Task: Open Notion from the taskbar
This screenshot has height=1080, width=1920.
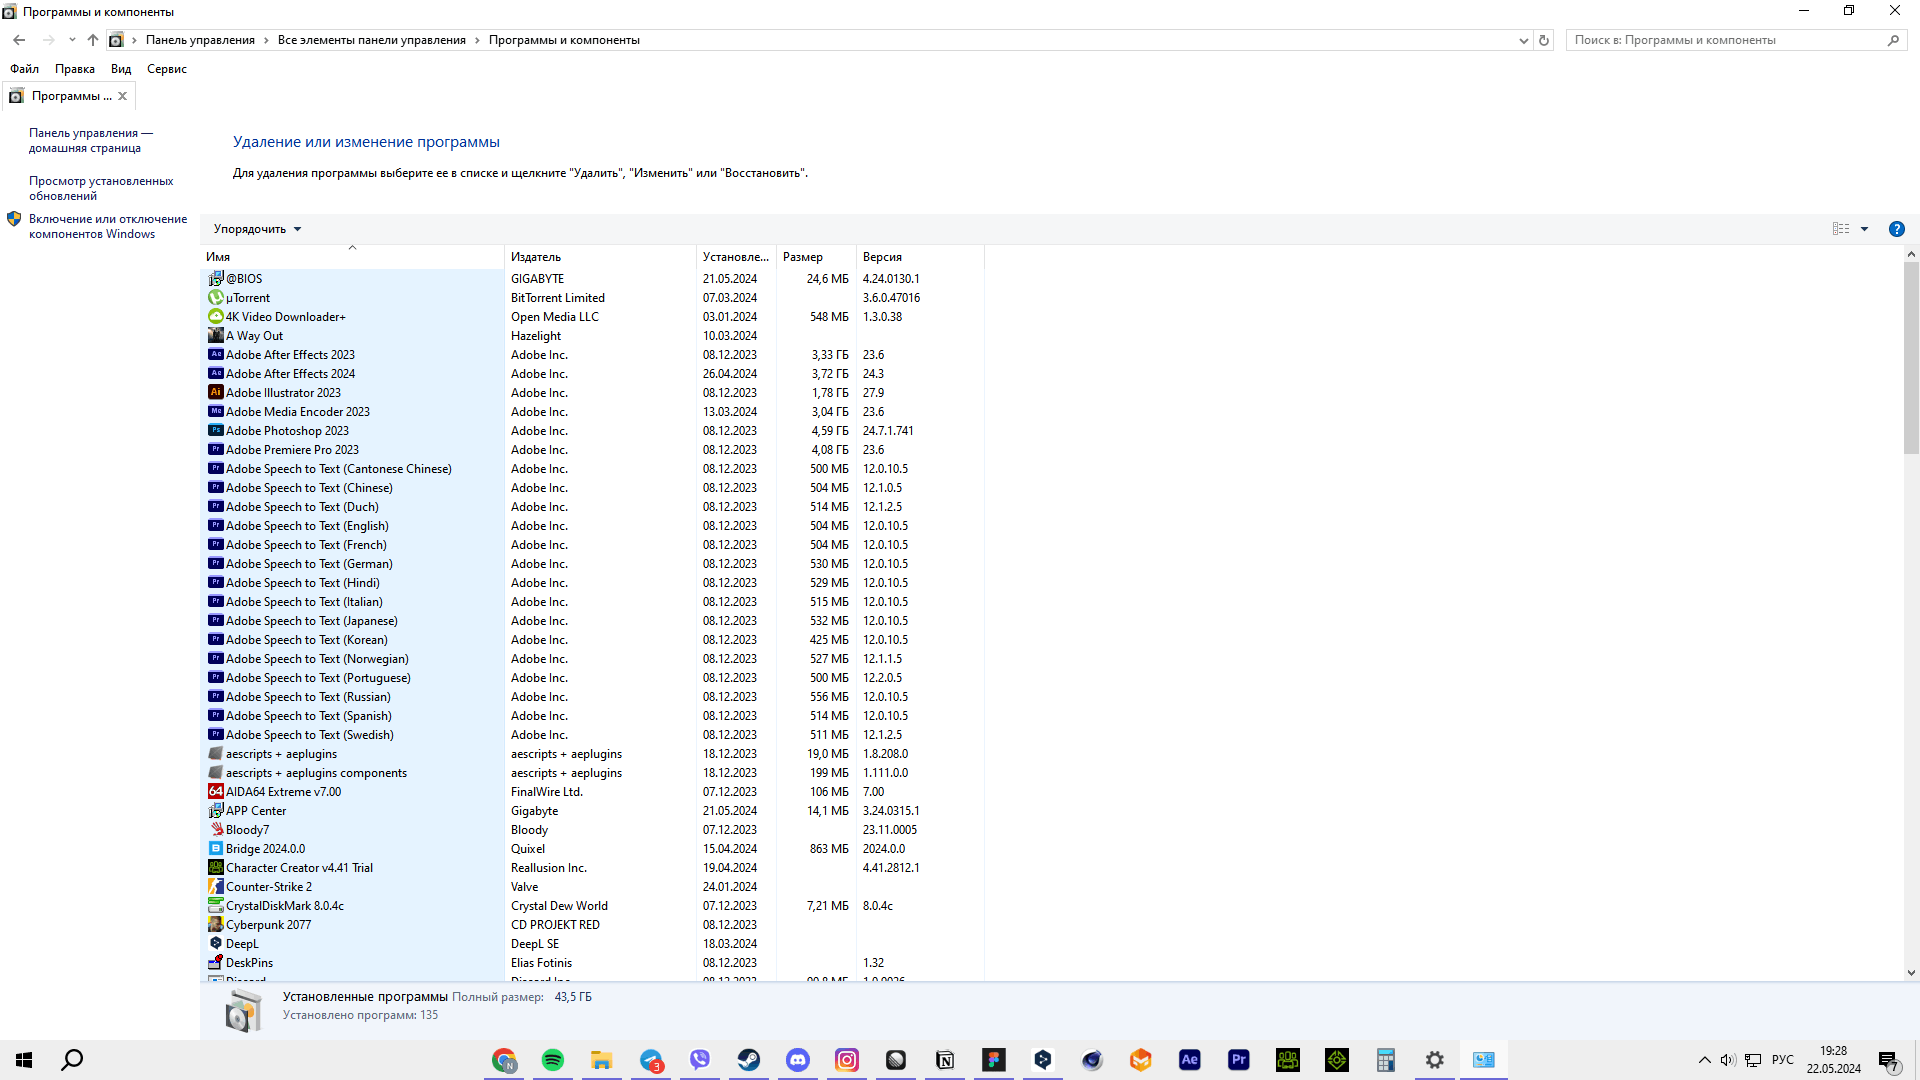Action: 945,1060
